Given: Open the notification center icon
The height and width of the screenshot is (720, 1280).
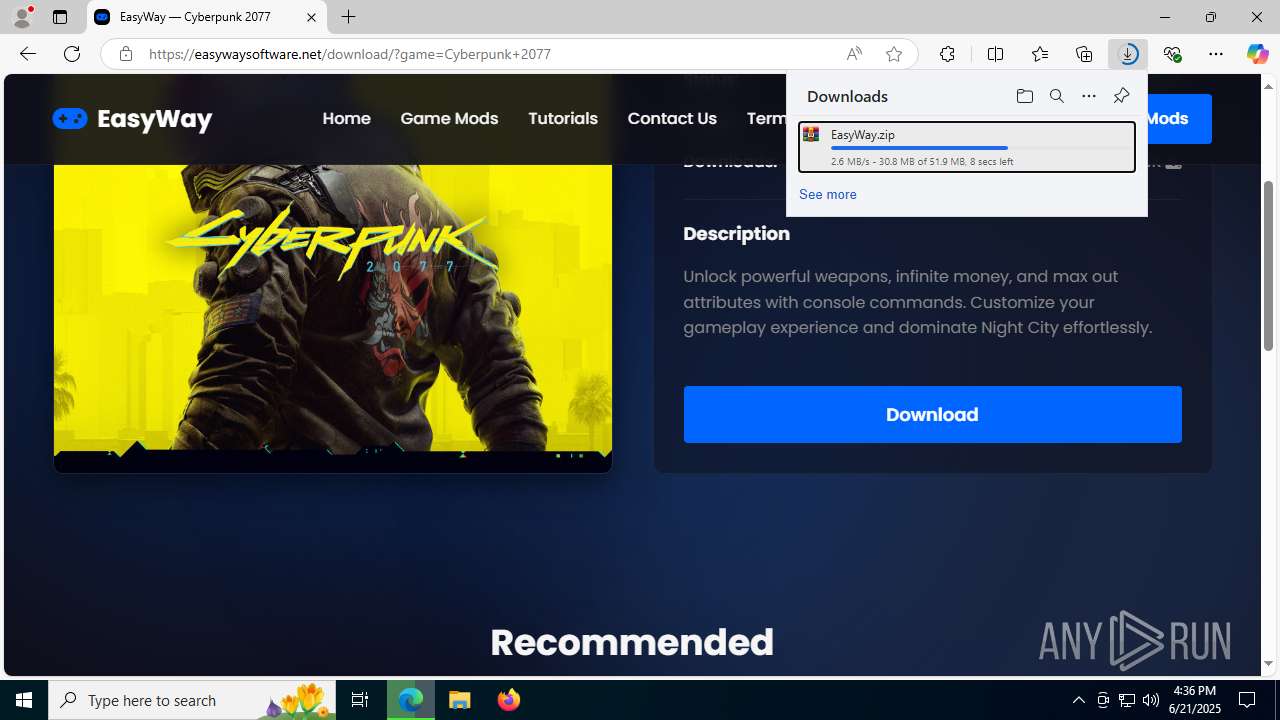Looking at the screenshot, I should 1247,700.
